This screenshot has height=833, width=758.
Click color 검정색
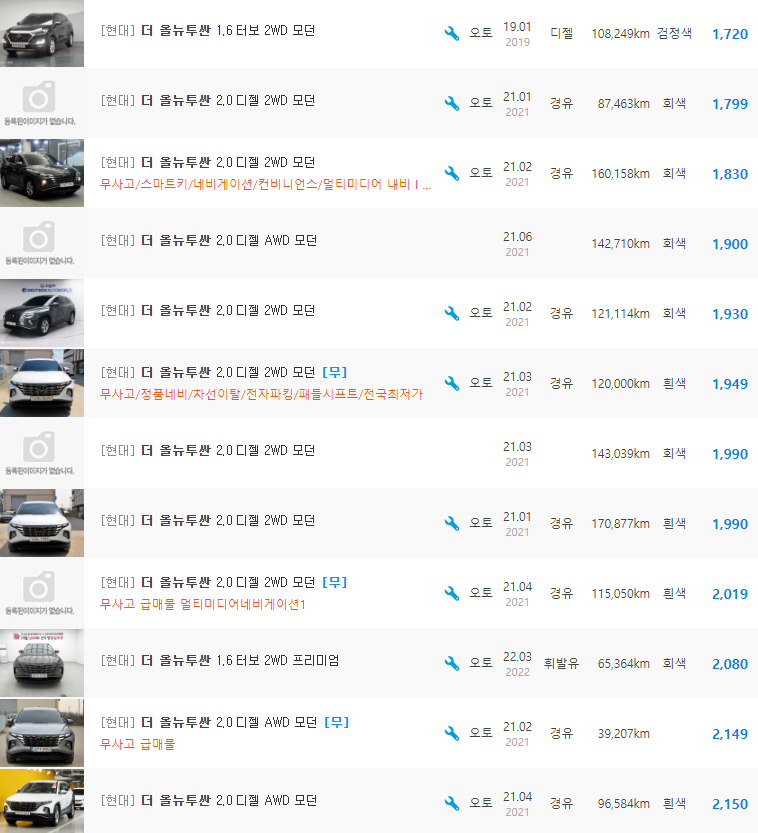674,33
